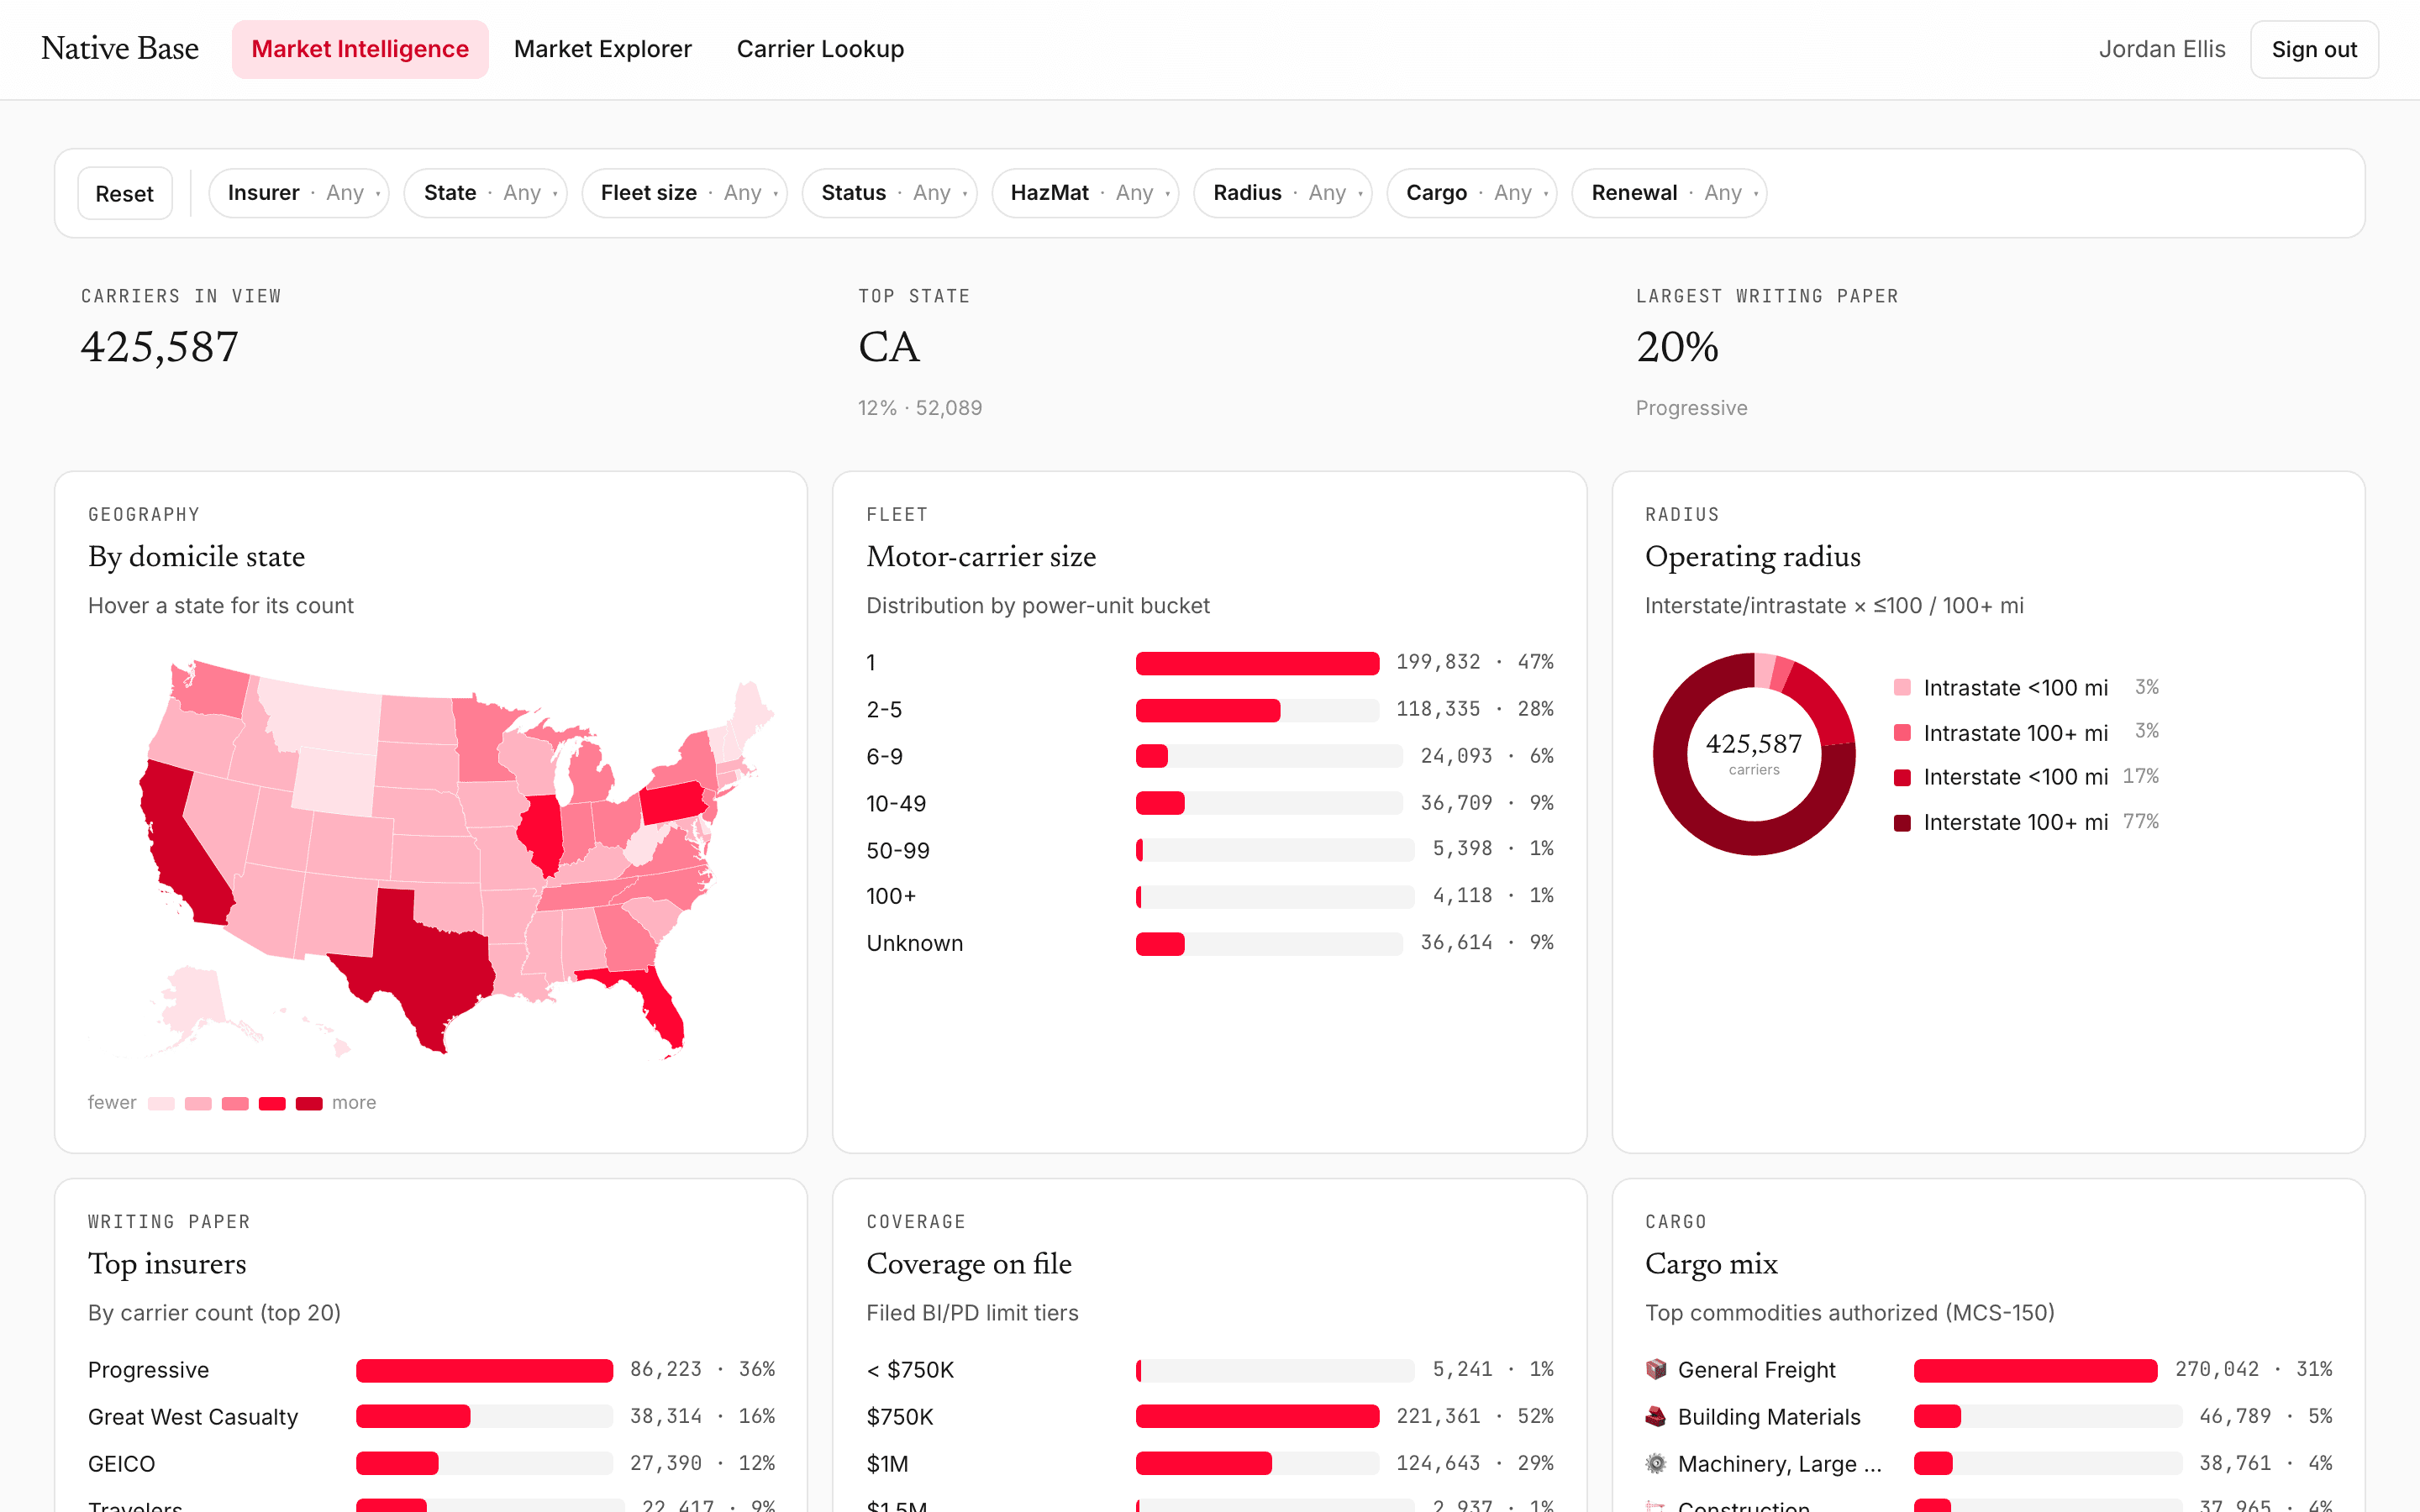2420x1512 pixels.
Task: Click the Reset filters button
Action: [x=124, y=193]
